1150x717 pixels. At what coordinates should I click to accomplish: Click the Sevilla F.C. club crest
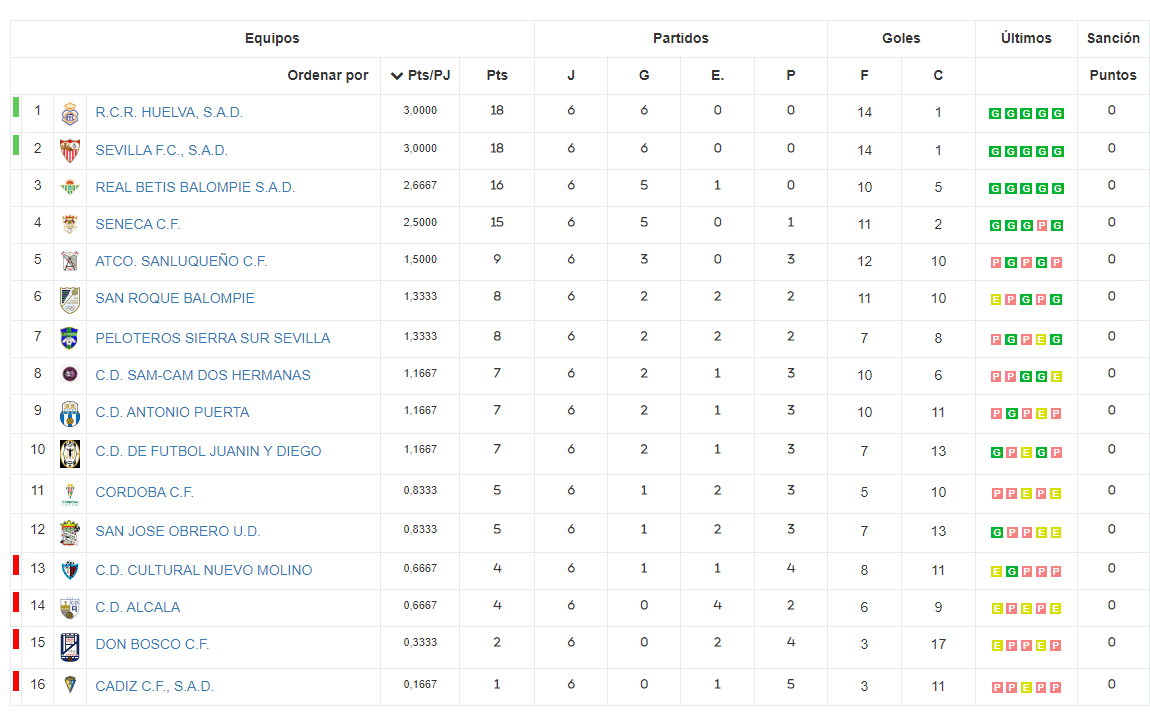click(70, 150)
